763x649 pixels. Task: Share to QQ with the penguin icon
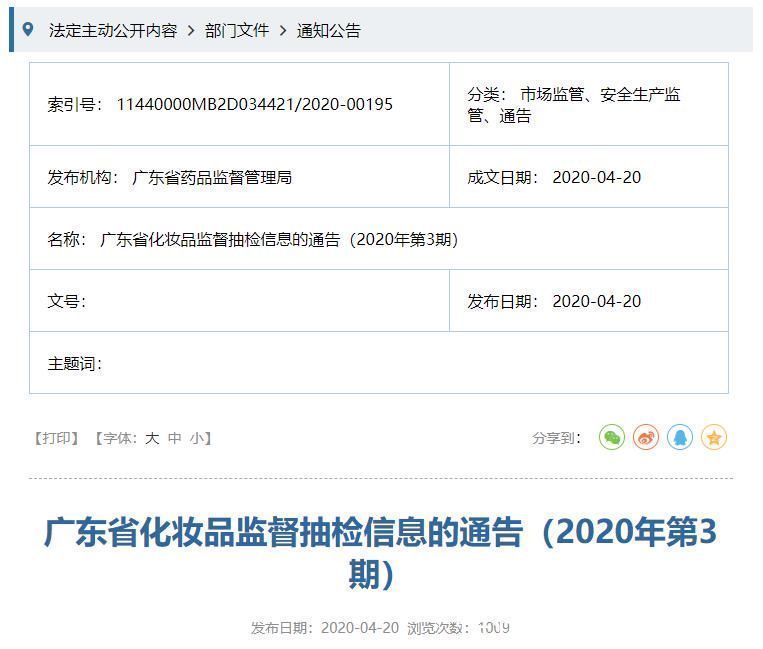point(680,437)
